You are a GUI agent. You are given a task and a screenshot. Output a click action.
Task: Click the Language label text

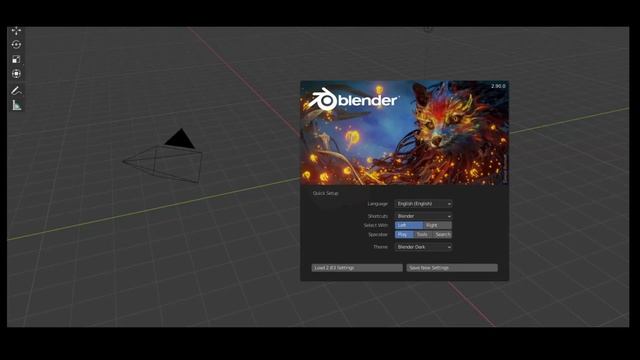click(378, 204)
